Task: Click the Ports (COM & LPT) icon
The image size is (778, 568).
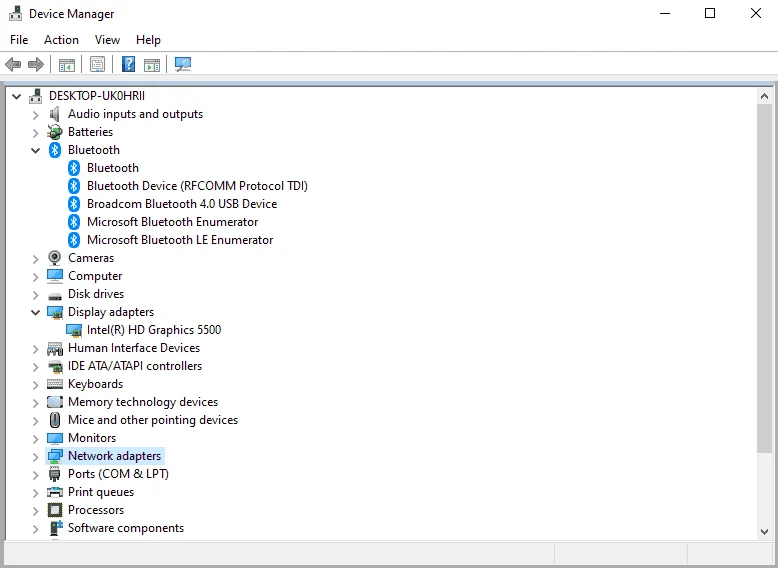Action: [55, 474]
